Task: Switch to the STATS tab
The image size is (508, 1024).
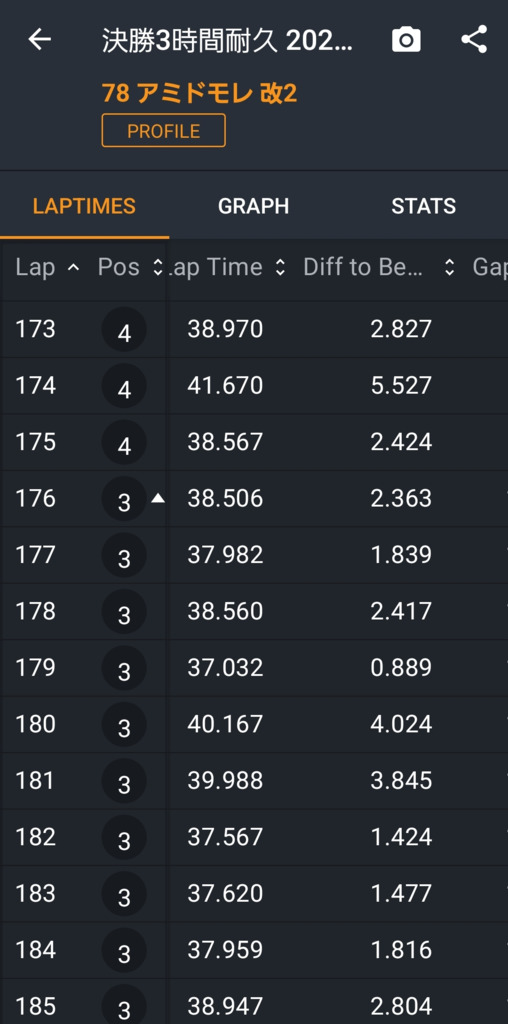Action: (423, 206)
